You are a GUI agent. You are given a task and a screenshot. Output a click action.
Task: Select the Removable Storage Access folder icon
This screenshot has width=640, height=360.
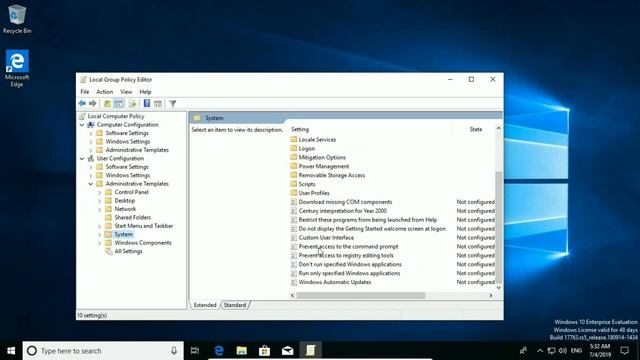(x=293, y=175)
